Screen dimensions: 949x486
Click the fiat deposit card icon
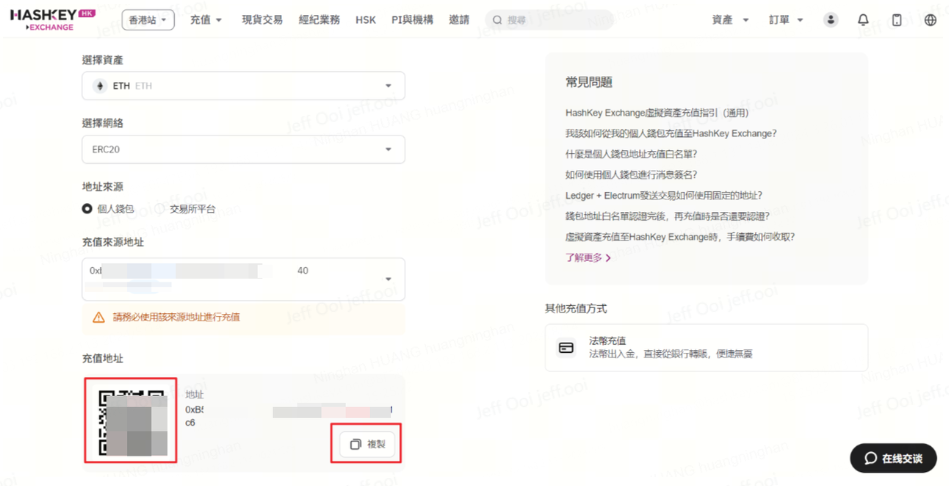(x=567, y=348)
